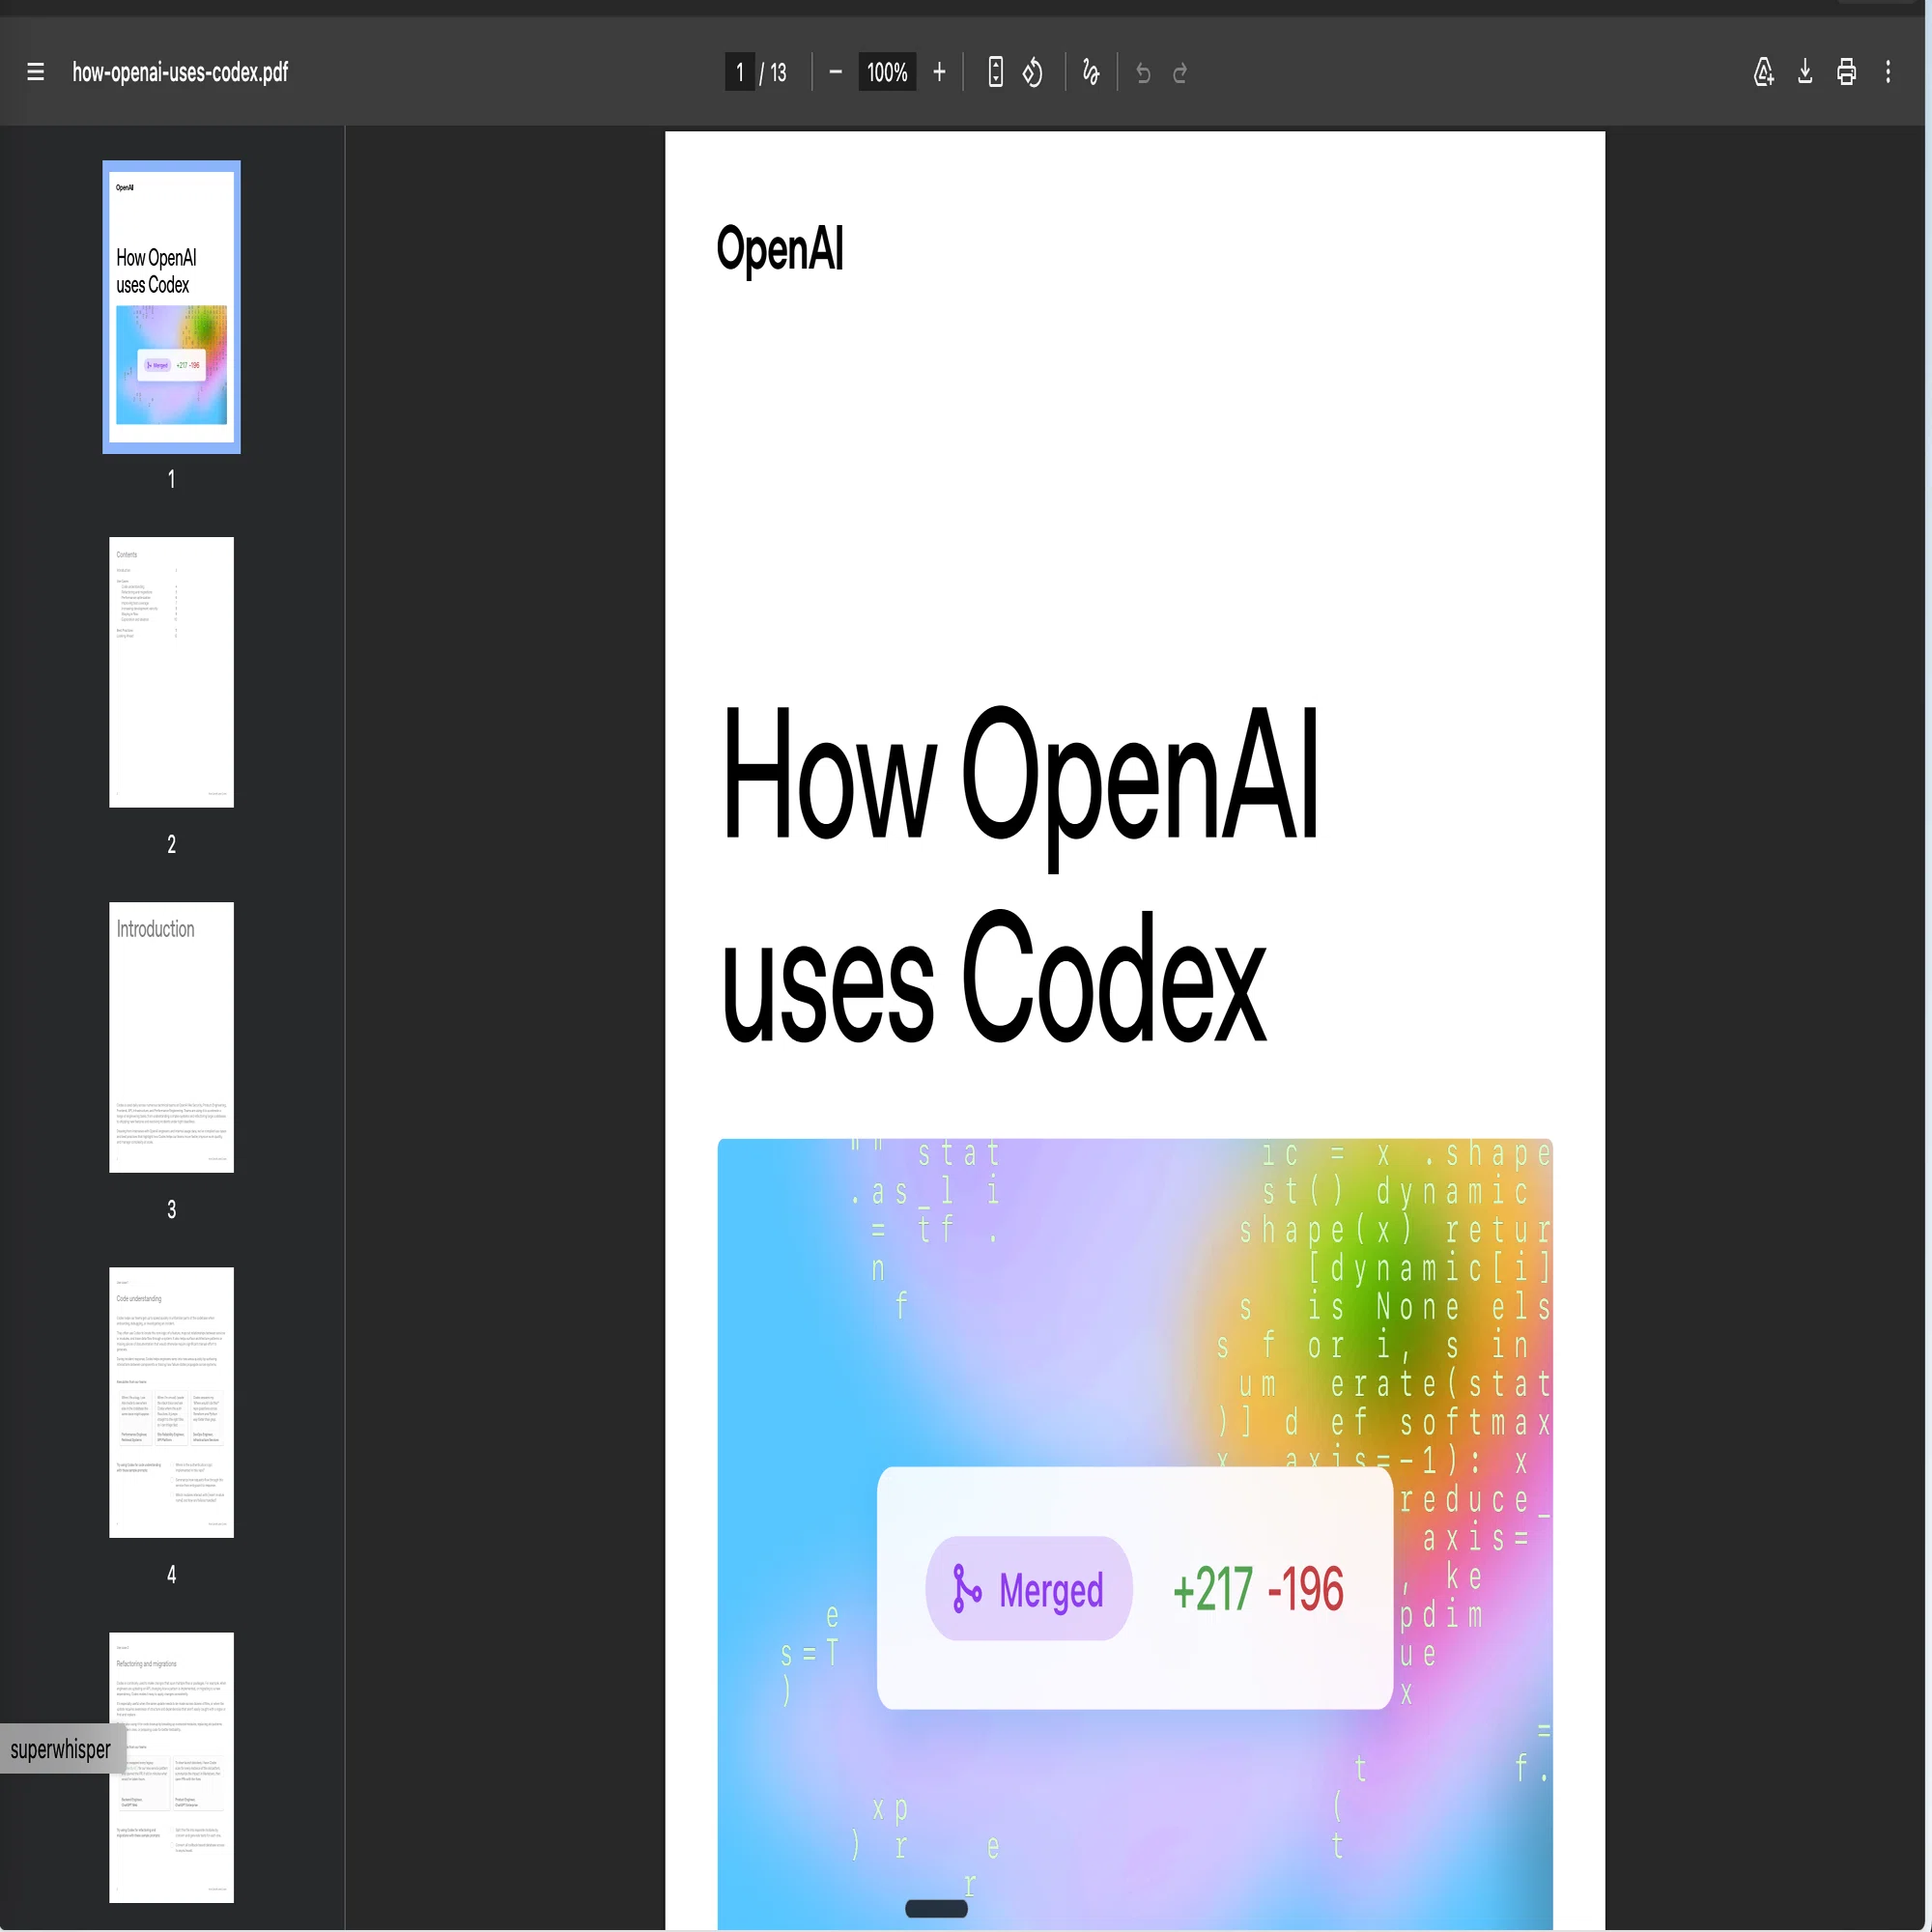The image size is (1932, 1932).
Task: Click the purple Merged badge
Action: point(1029,1588)
